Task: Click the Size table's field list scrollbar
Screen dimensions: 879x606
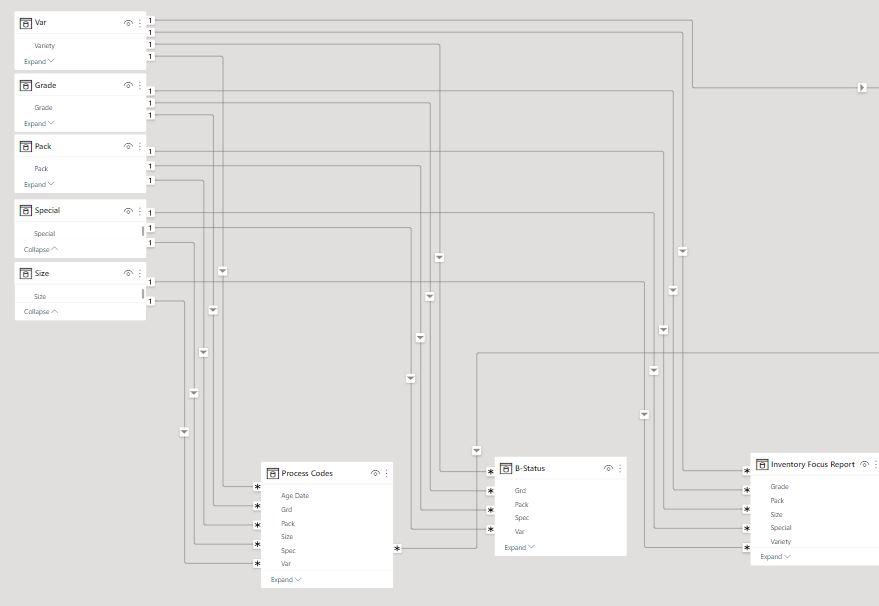Action: point(143,294)
